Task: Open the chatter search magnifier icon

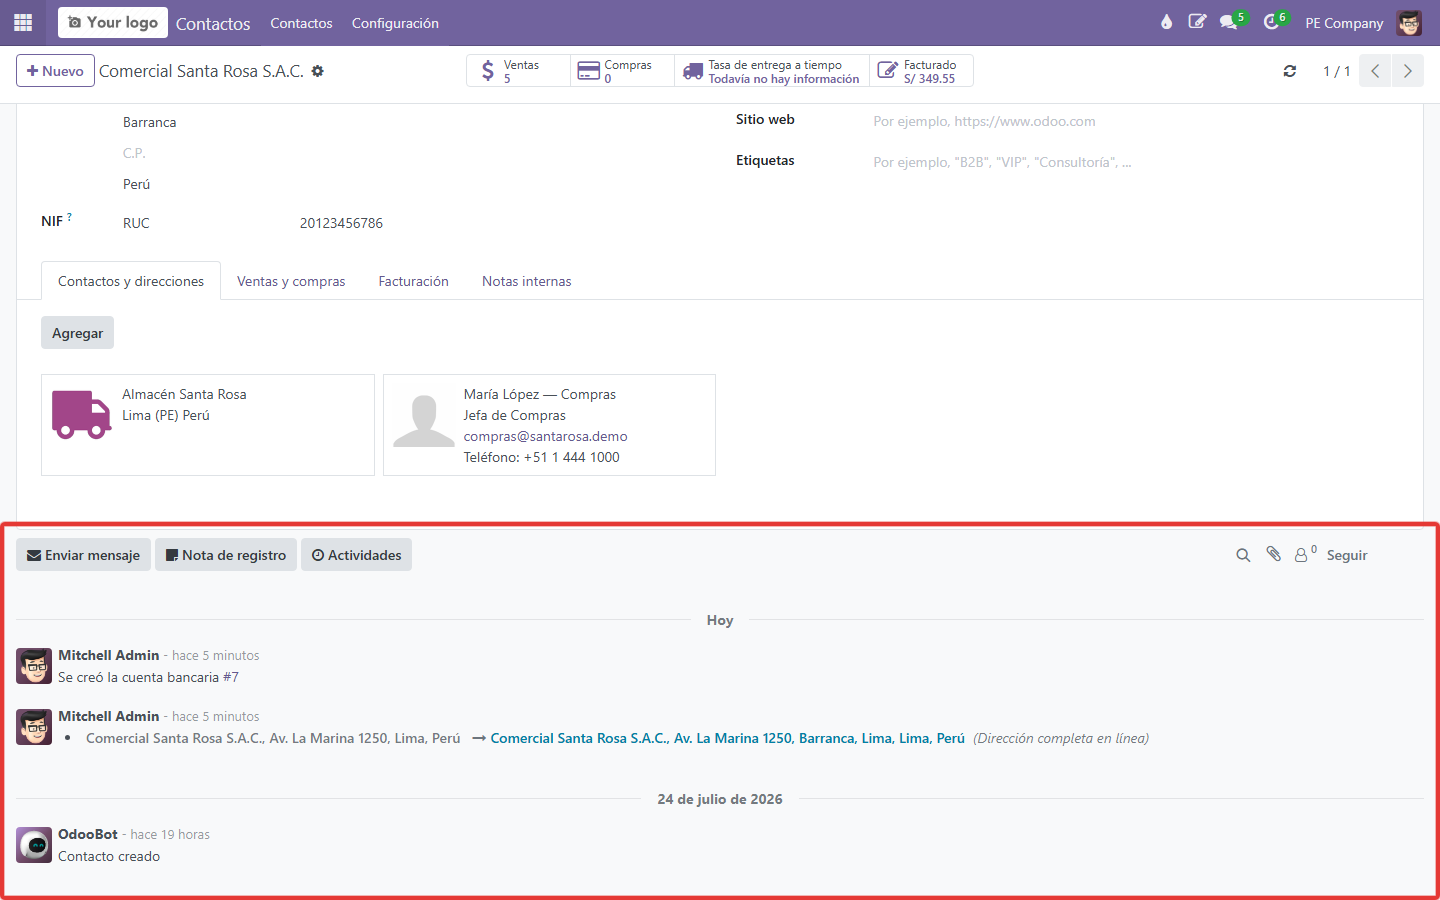Action: pos(1243,555)
